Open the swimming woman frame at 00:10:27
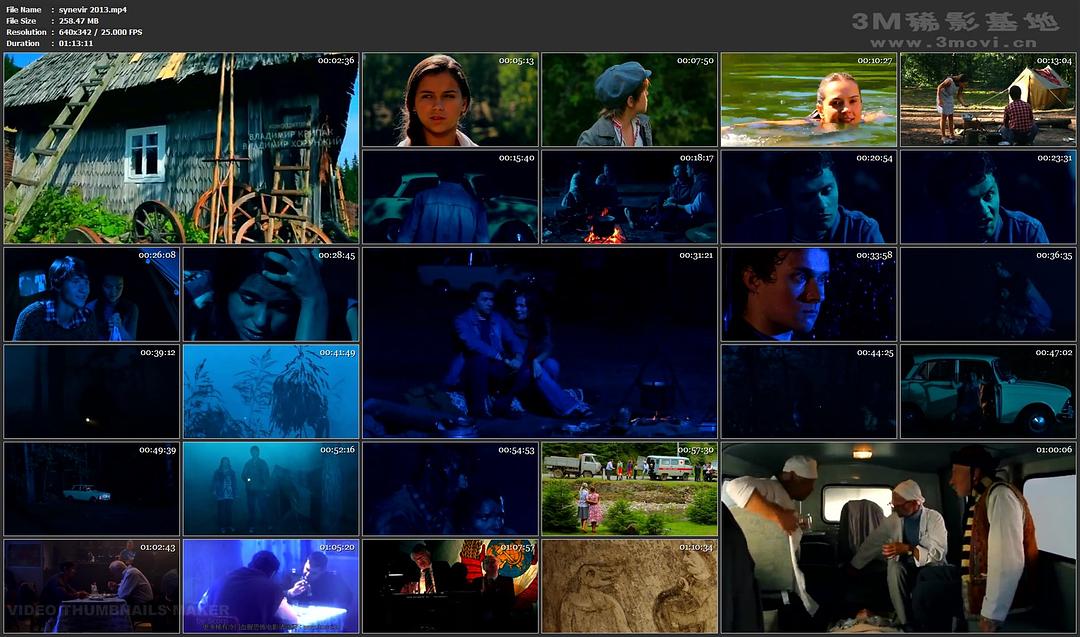 (x=808, y=99)
